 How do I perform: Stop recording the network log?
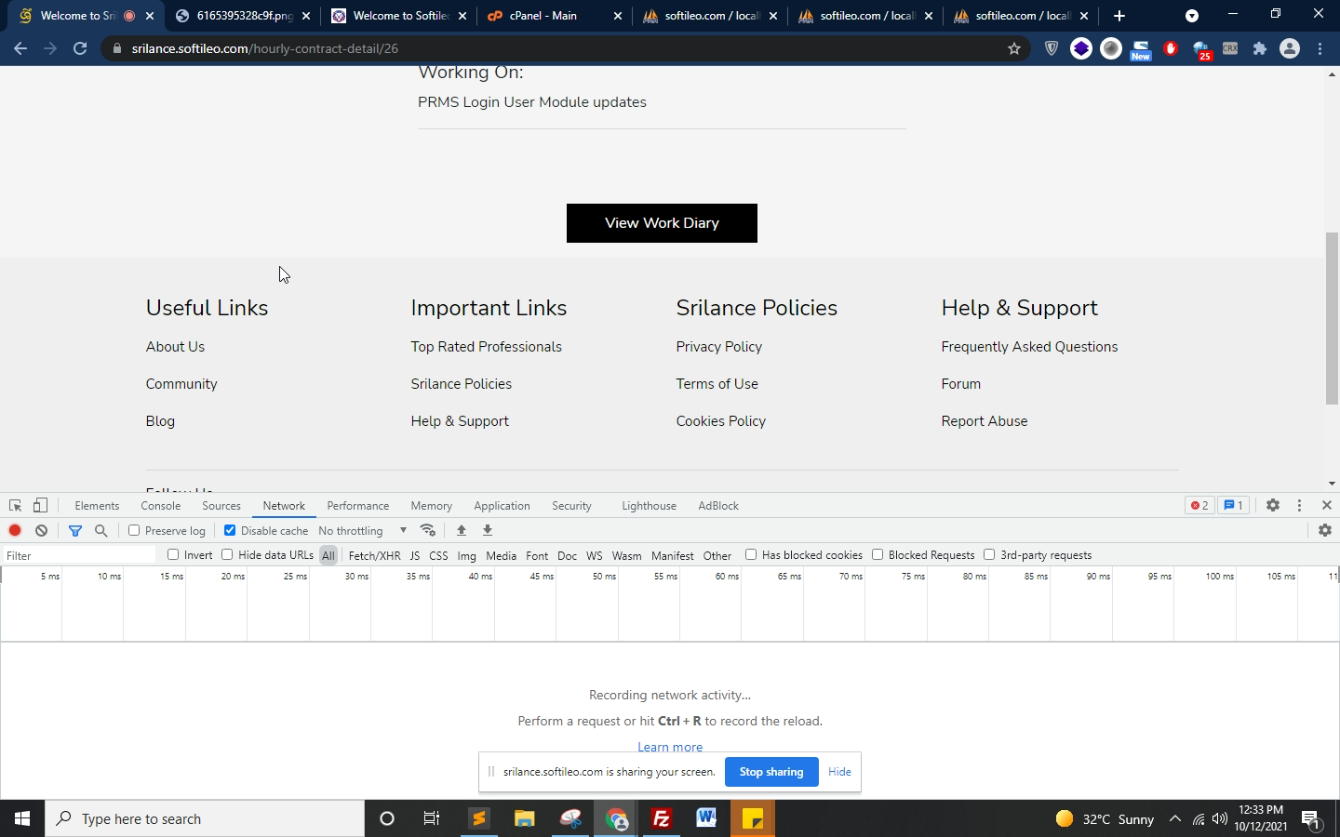15,531
